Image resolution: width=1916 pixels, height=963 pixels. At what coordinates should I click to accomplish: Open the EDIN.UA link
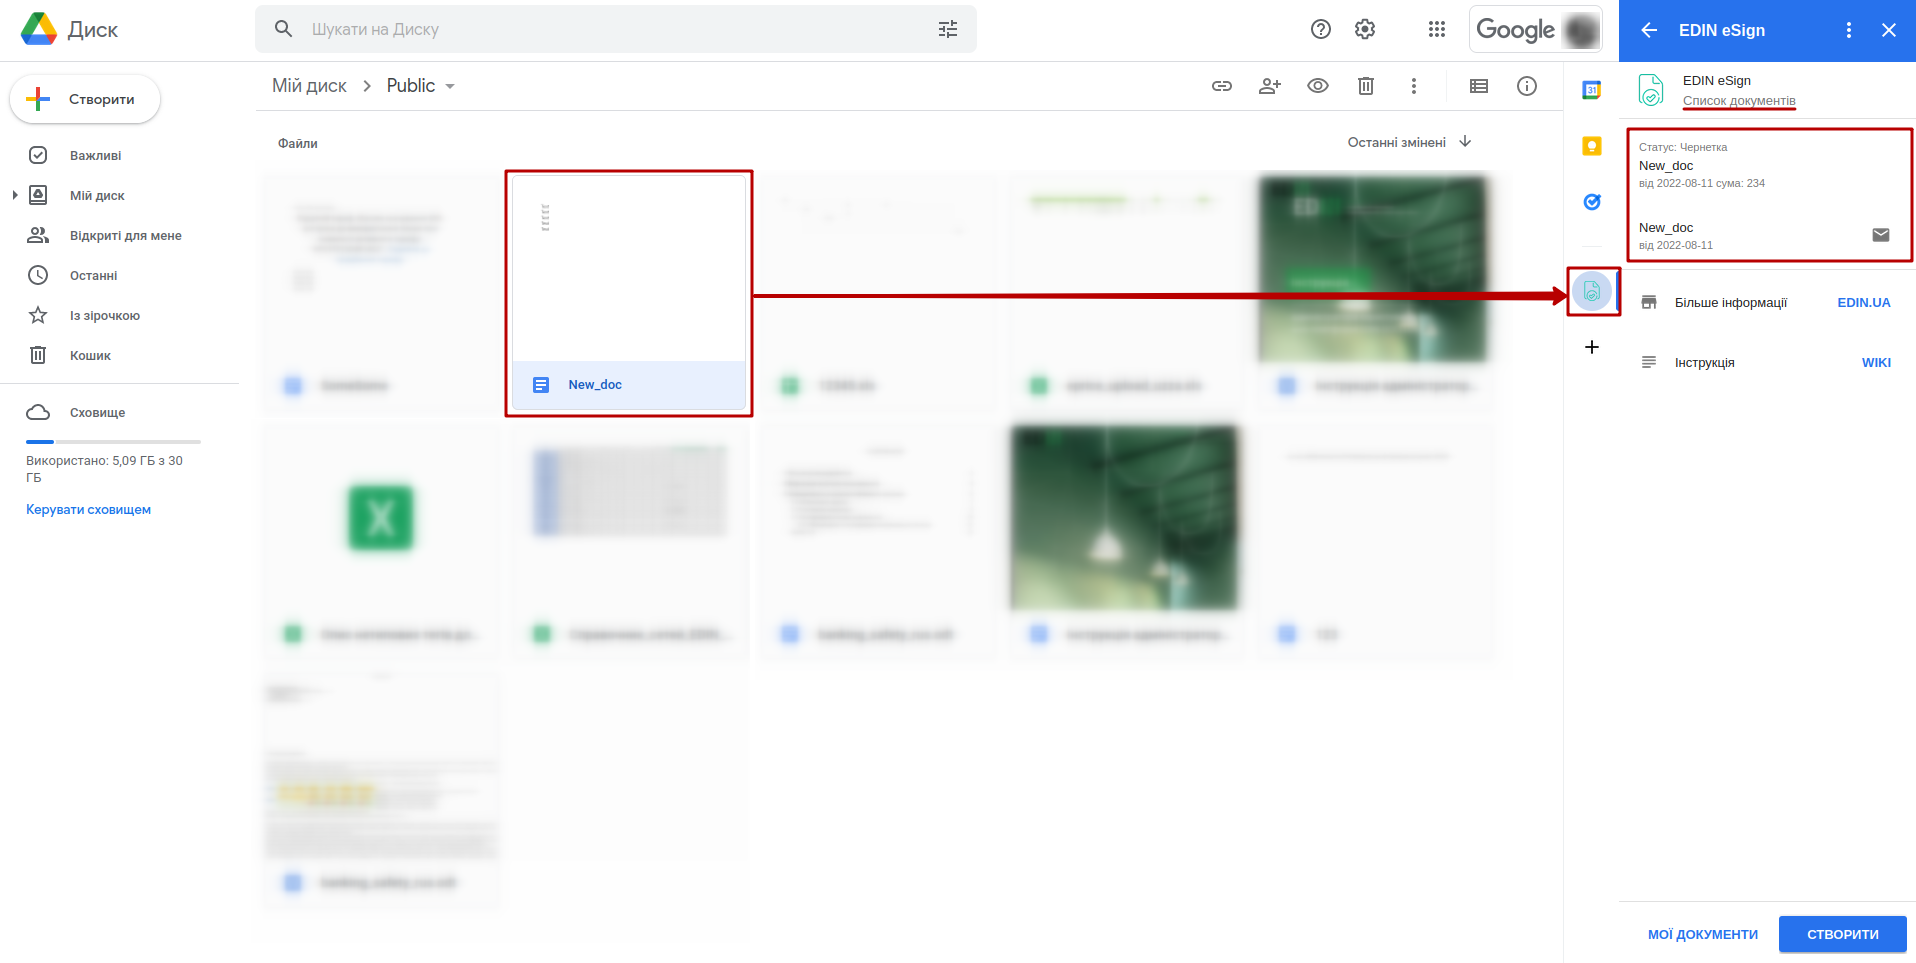[x=1864, y=302]
